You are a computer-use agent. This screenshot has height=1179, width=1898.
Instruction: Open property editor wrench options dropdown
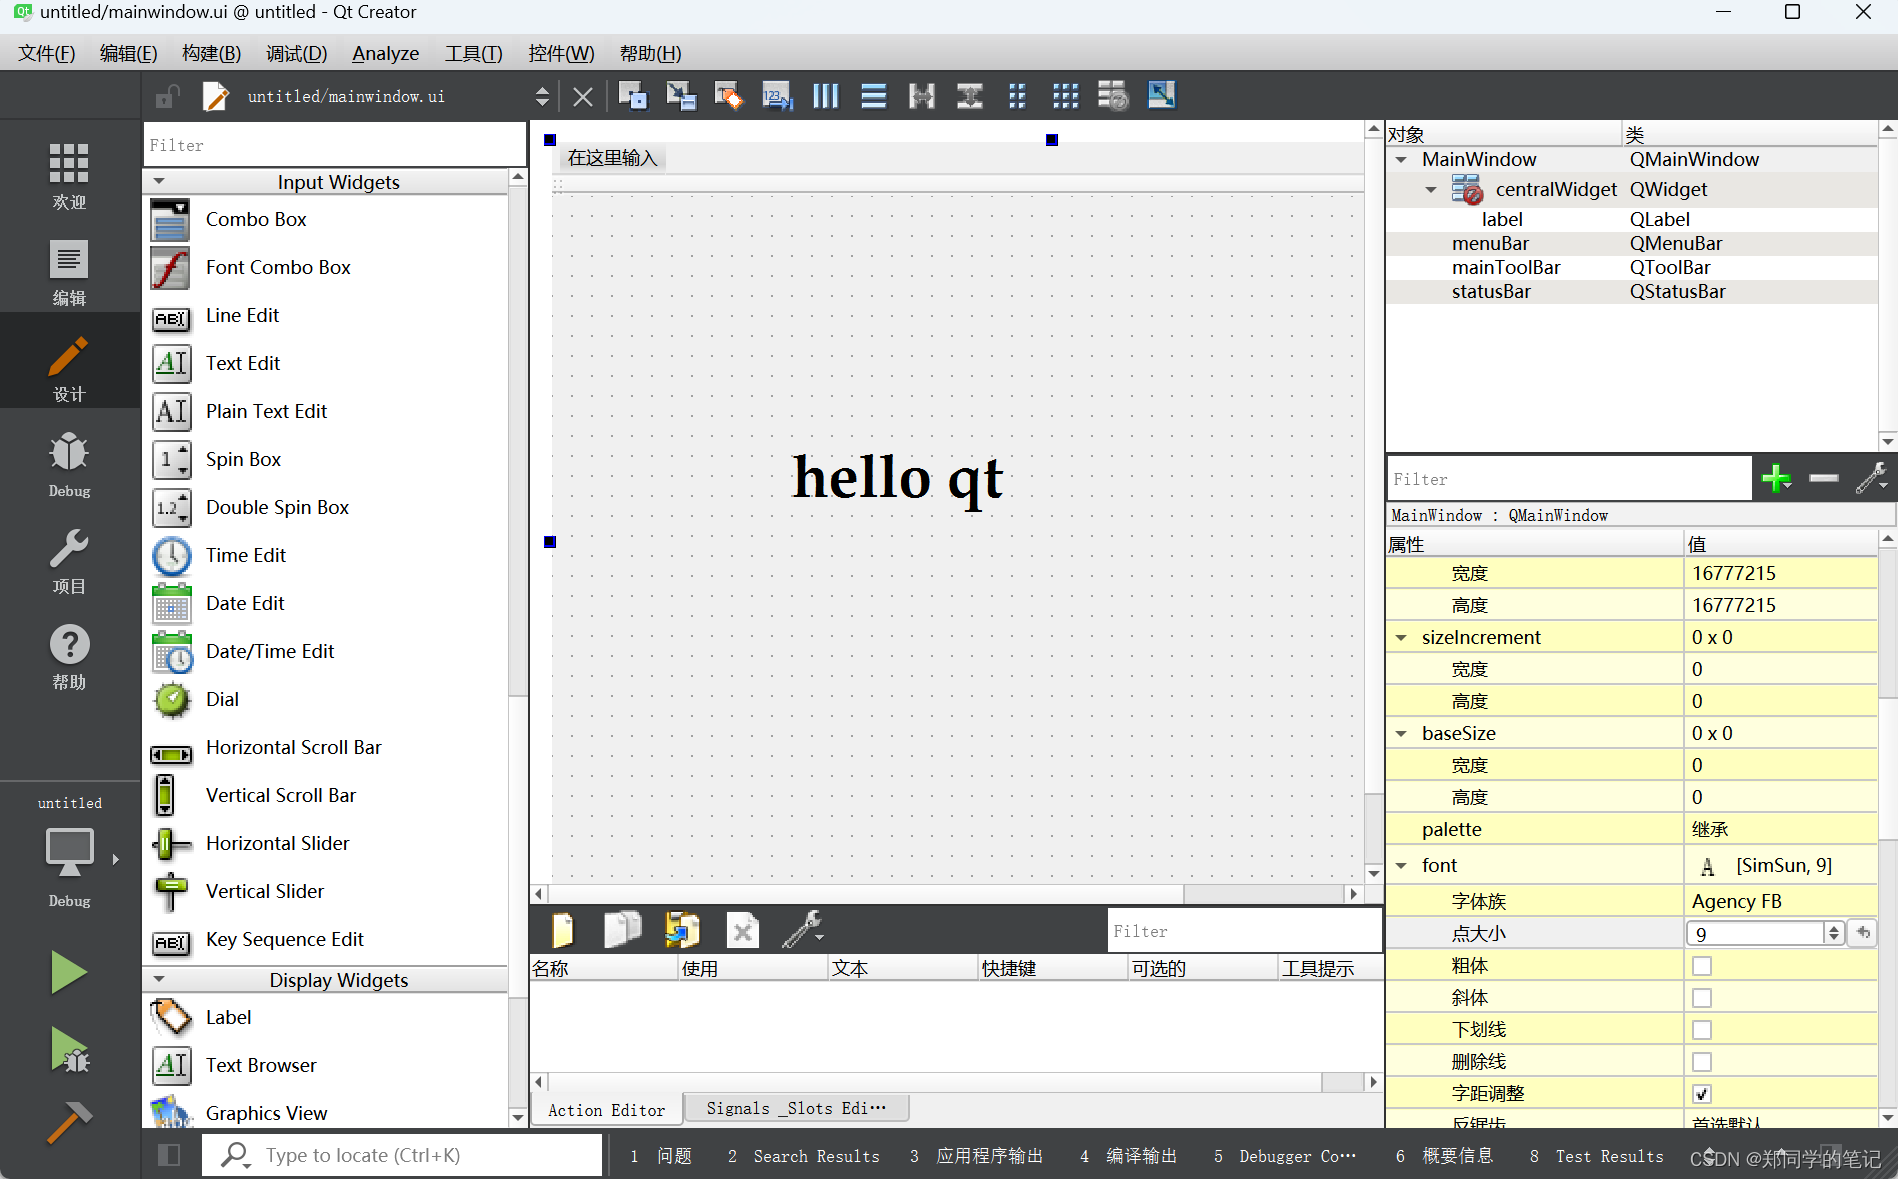point(1872,479)
